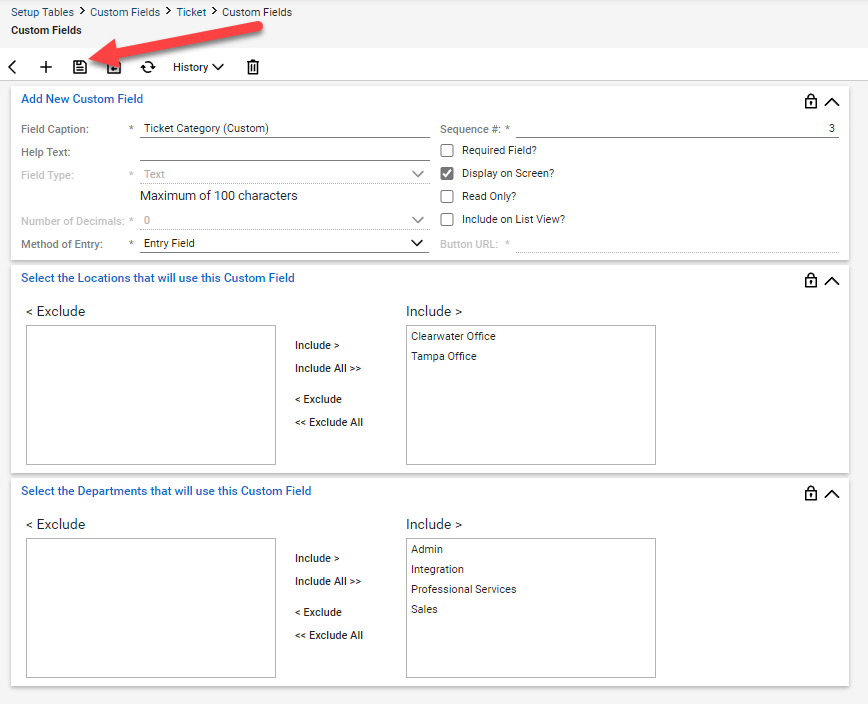
Task: Click the Sequence # input field
Action: [x=677, y=128]
